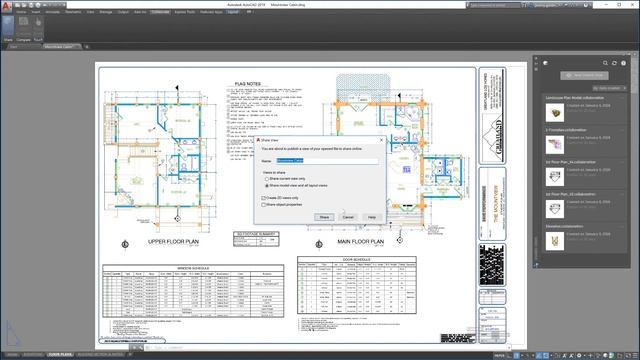Screen dimensions: 640x360
Task: Toggle PAPER space in status bar
Action: pos(499,356)
